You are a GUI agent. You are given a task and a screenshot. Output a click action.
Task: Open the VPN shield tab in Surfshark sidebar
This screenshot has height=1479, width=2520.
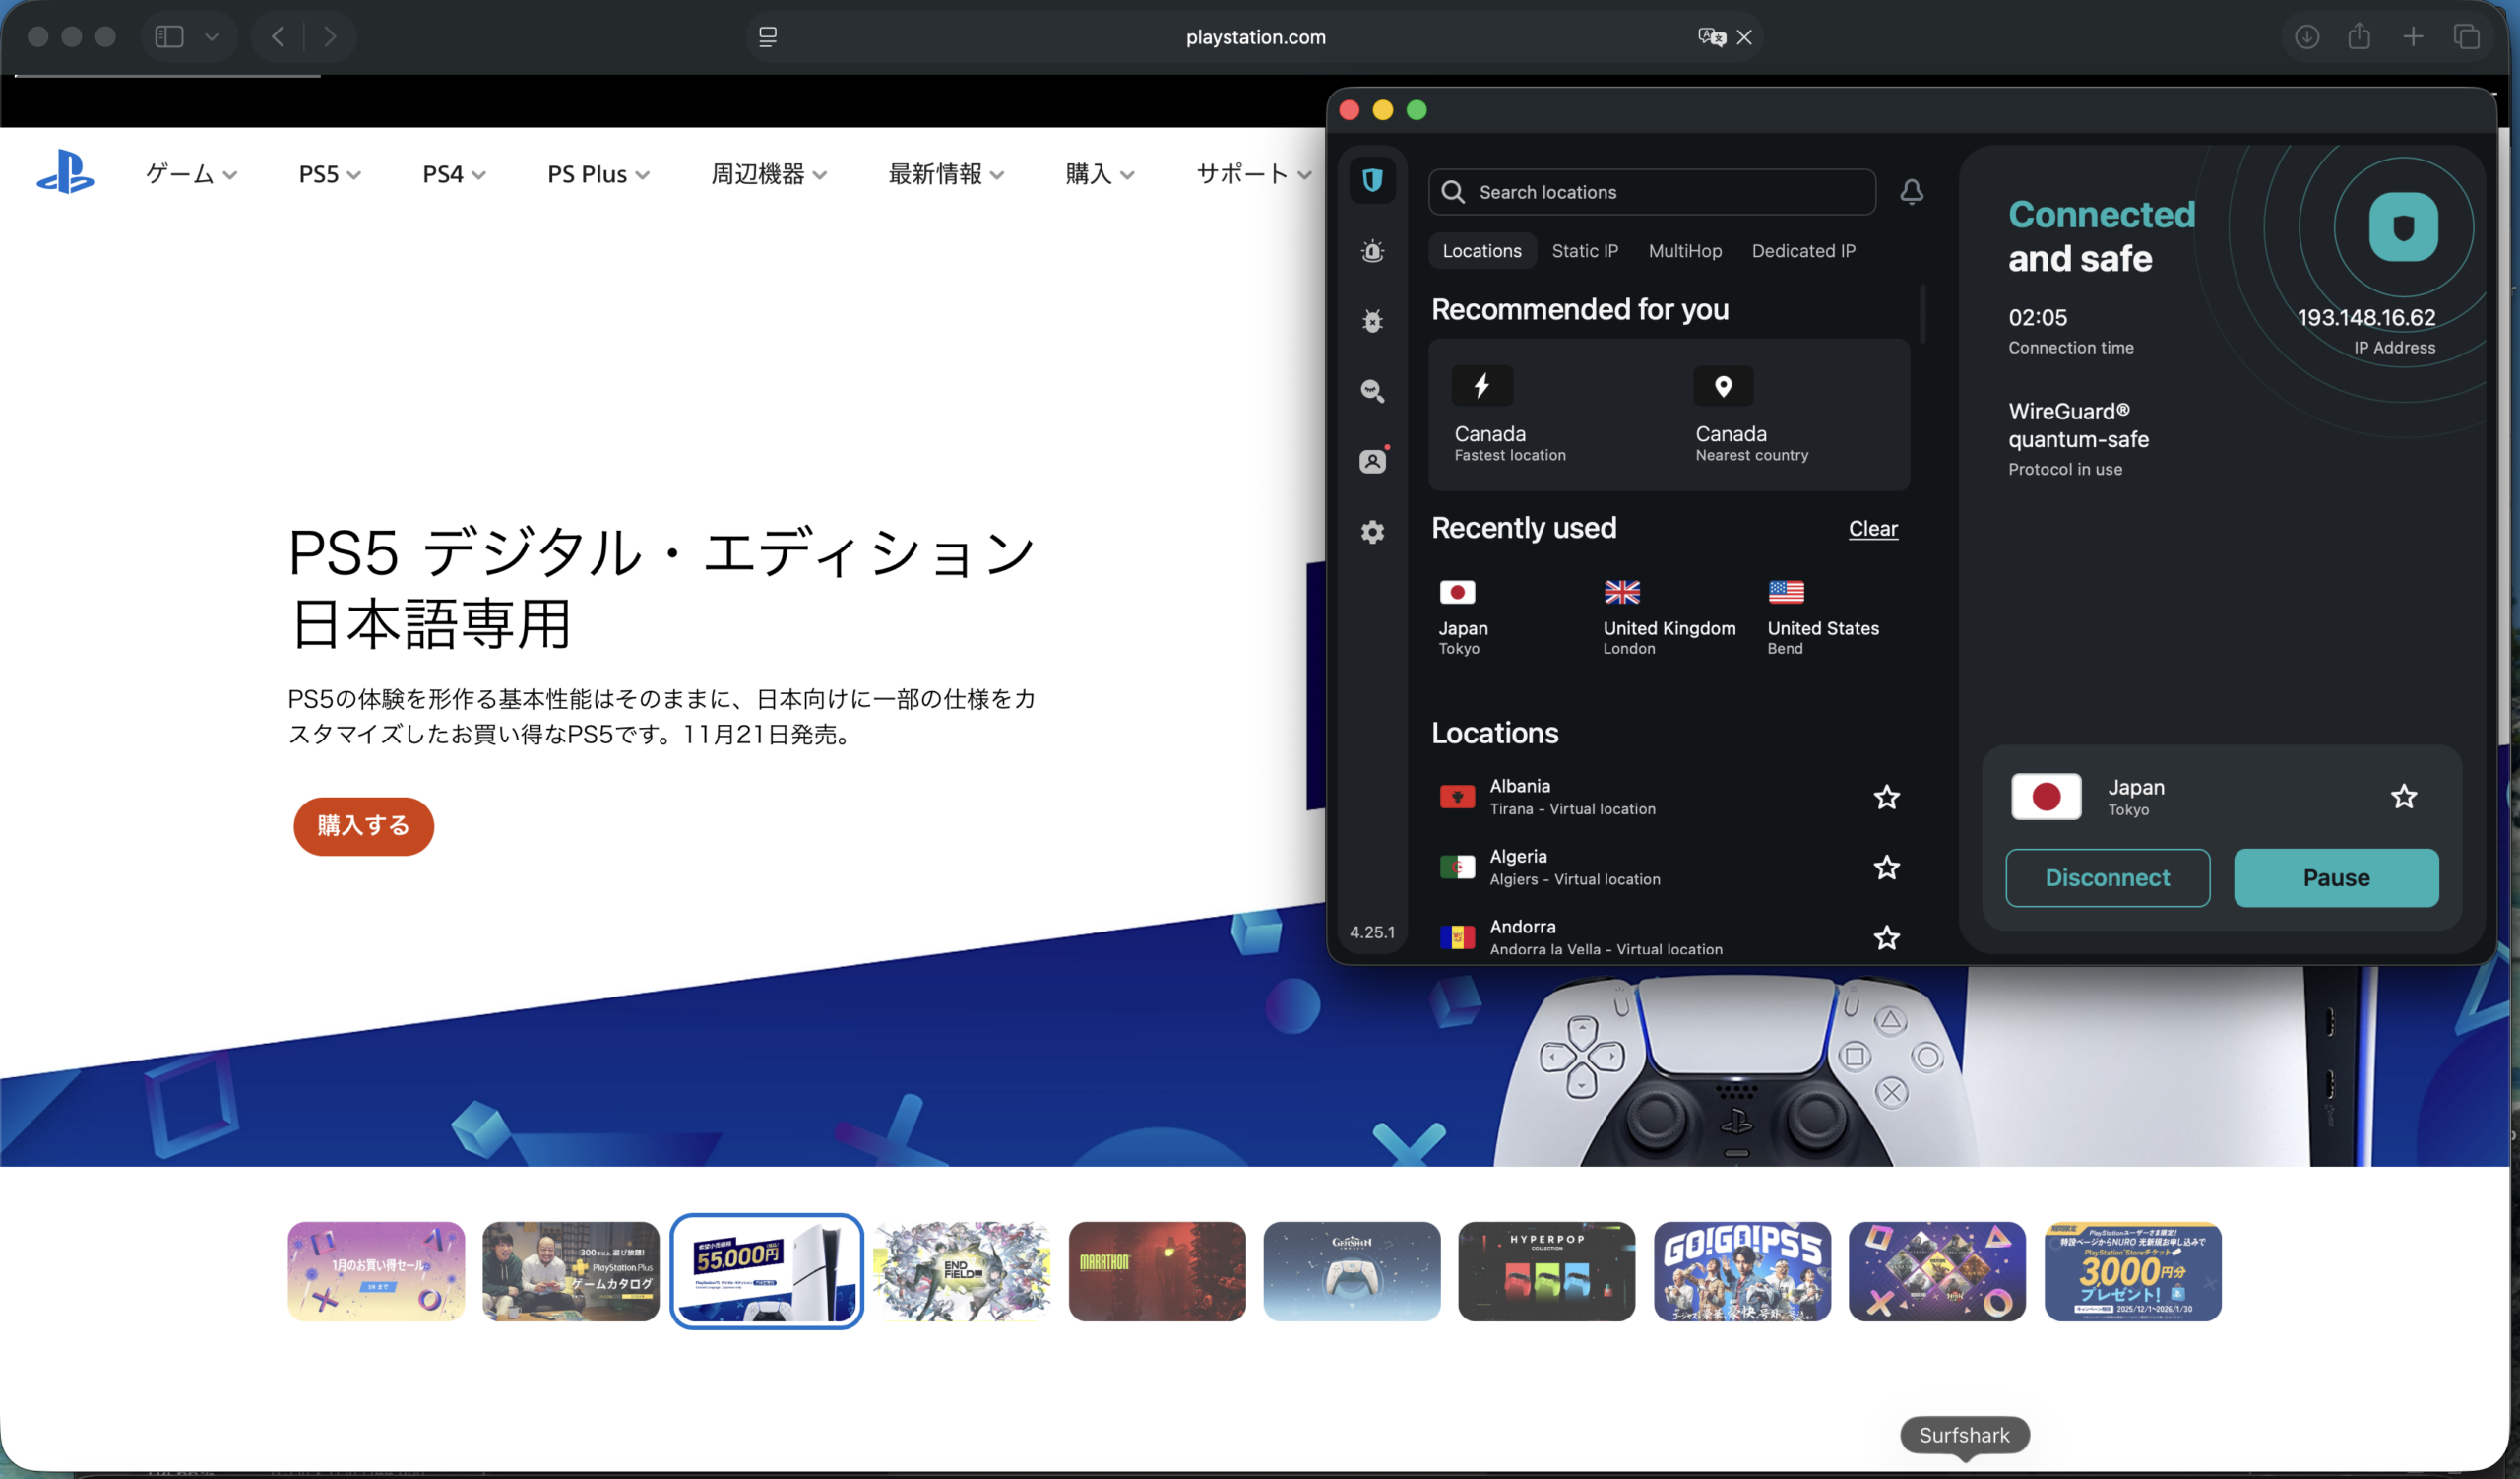point(1372,180)
